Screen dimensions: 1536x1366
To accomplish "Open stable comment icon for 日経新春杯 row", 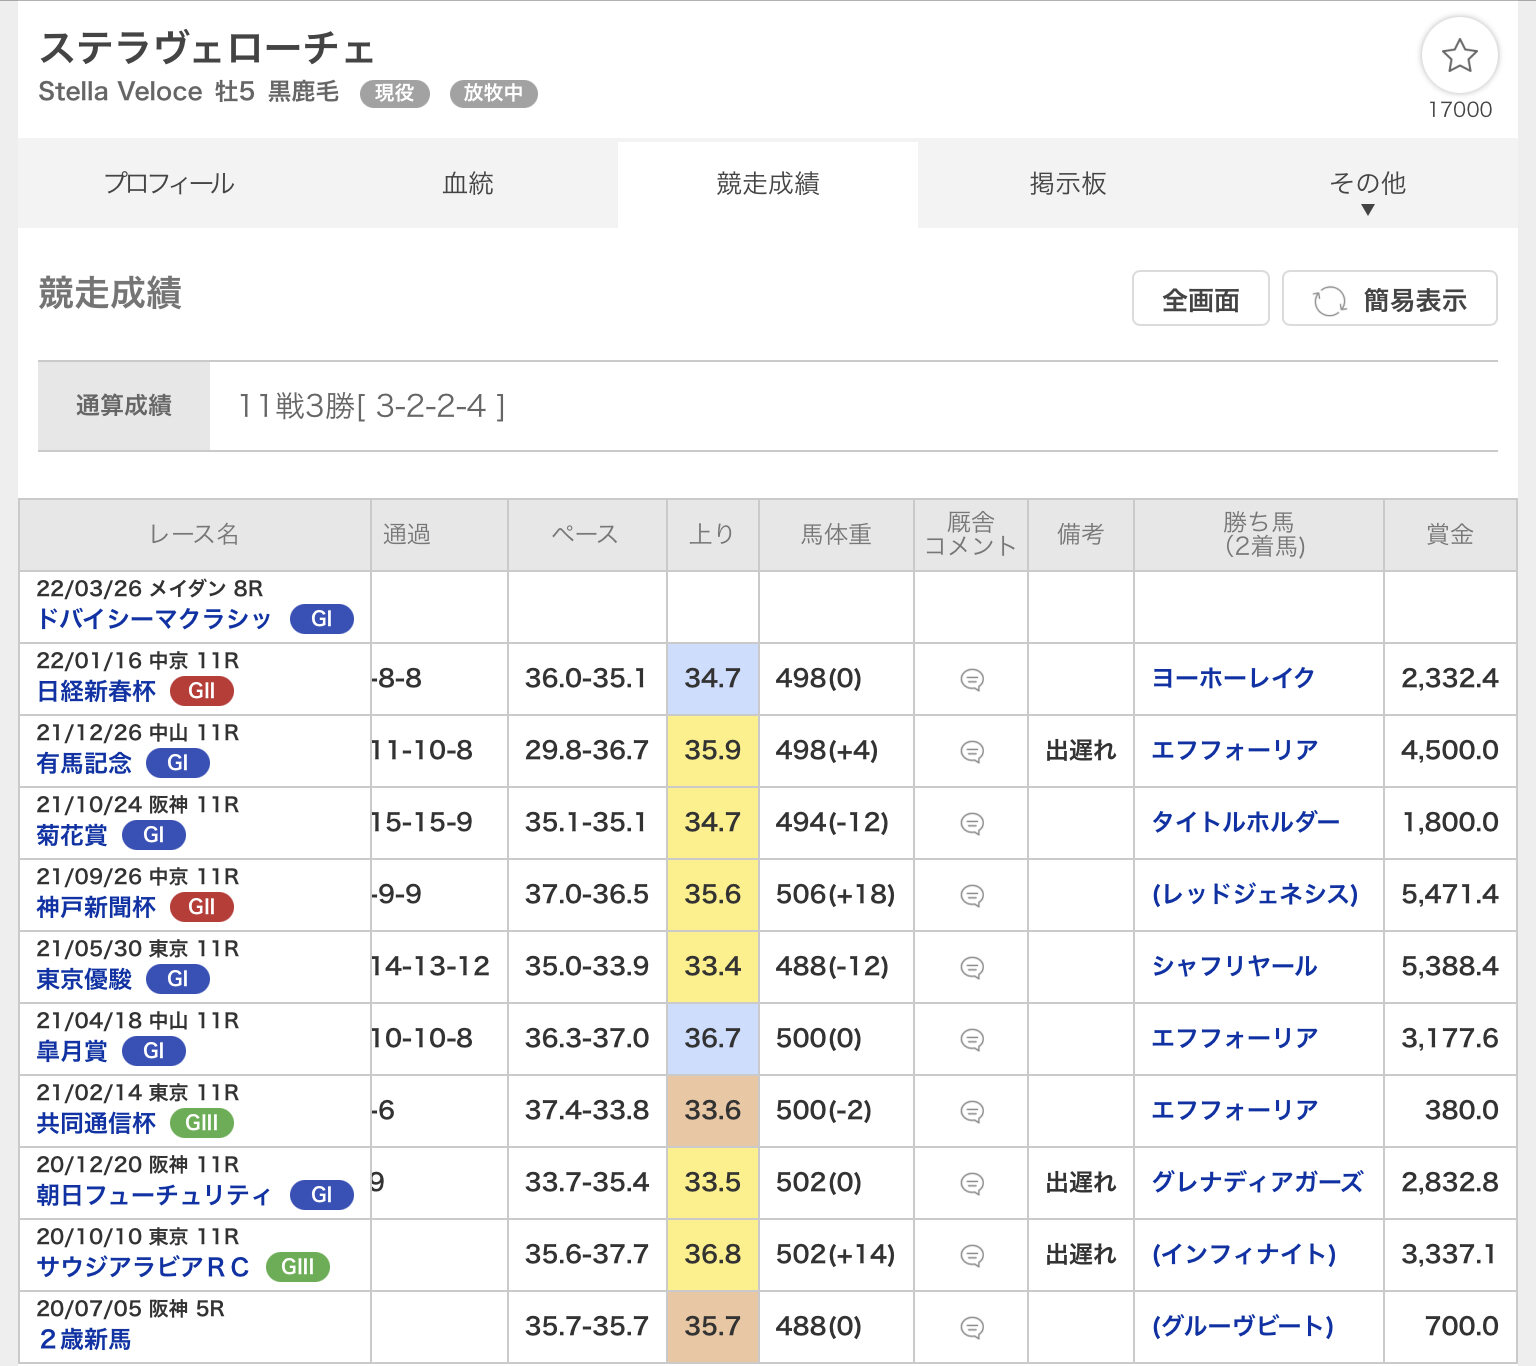I will (x=971, y=680).
